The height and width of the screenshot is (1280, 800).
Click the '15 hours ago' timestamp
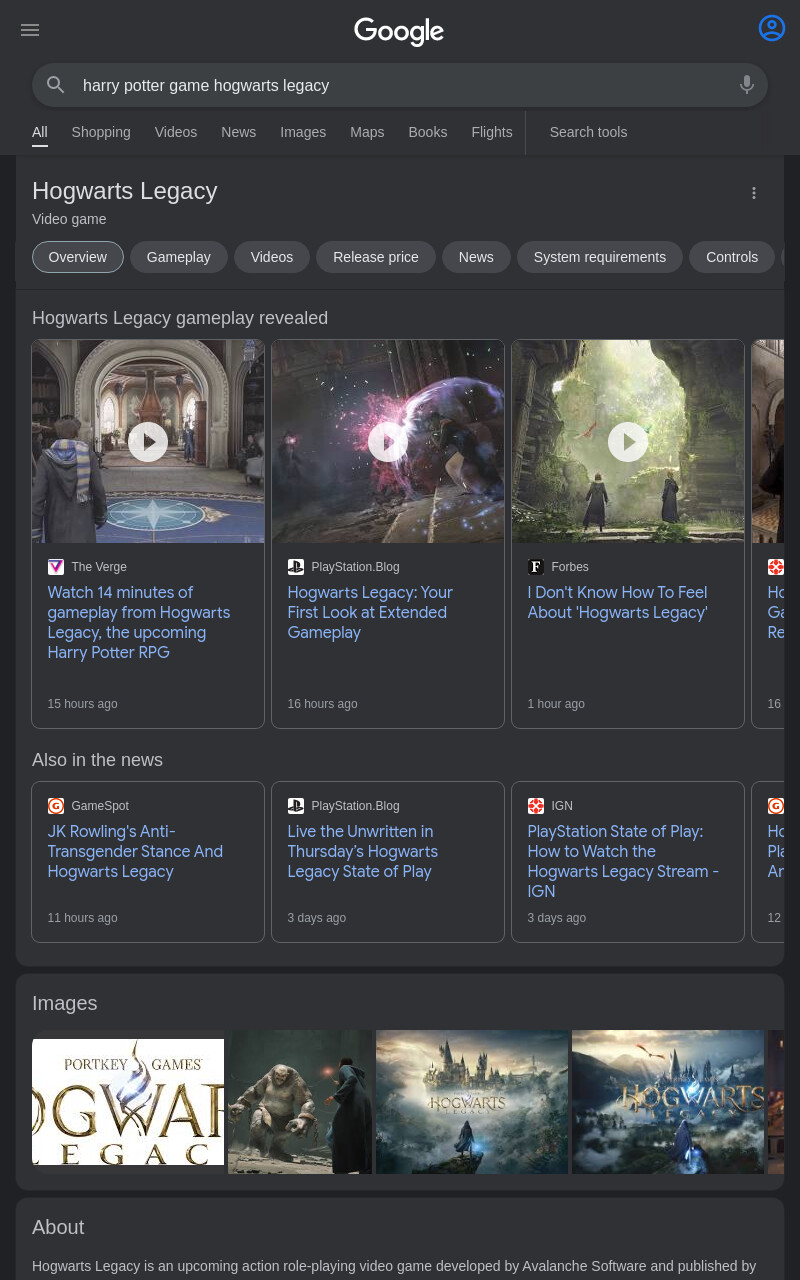83,704
